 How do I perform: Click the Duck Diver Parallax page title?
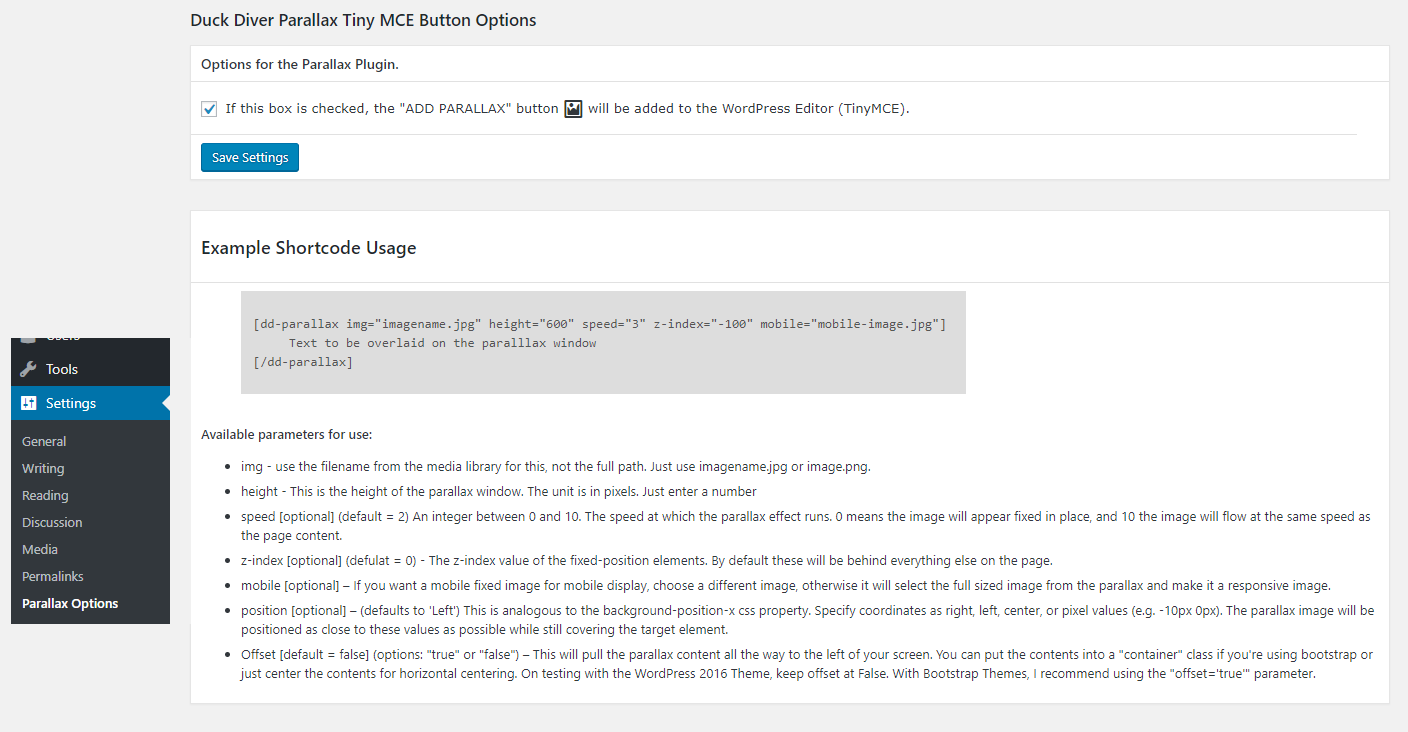pos(363,20)
